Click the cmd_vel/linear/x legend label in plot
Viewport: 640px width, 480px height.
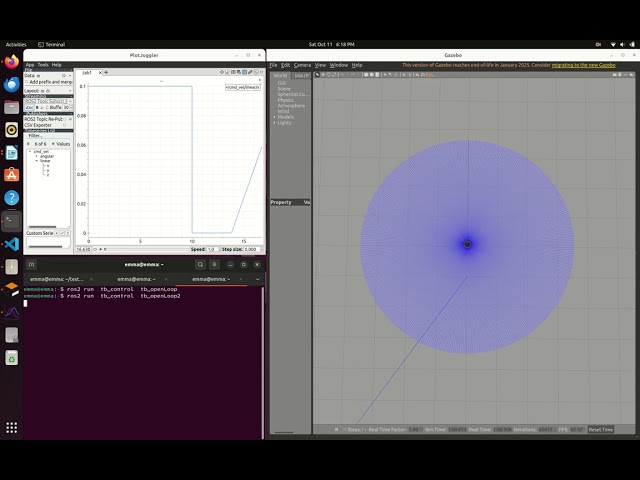[x=243, y=87]
